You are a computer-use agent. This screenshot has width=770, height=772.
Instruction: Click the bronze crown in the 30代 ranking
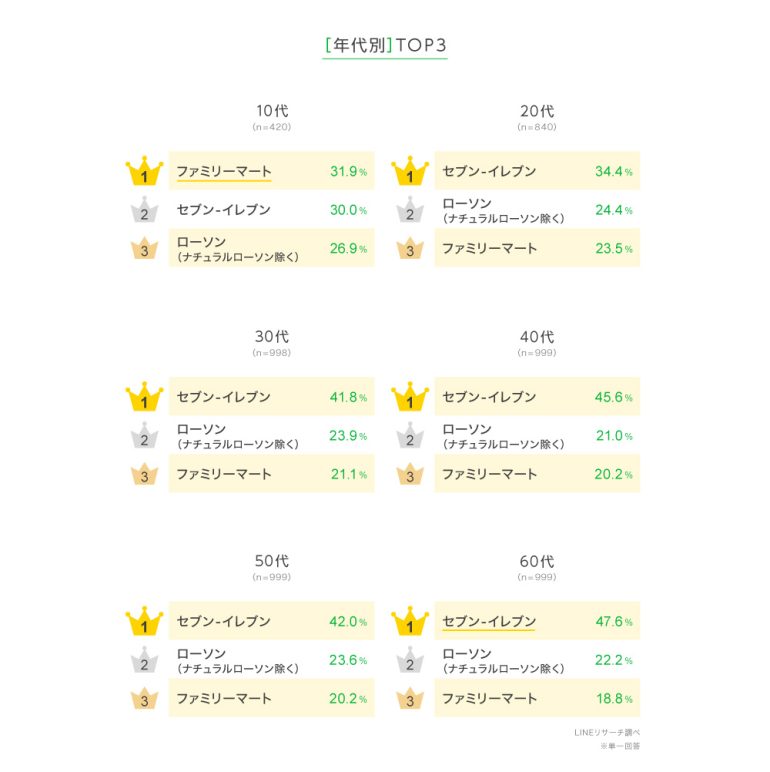tap(144, 474)
